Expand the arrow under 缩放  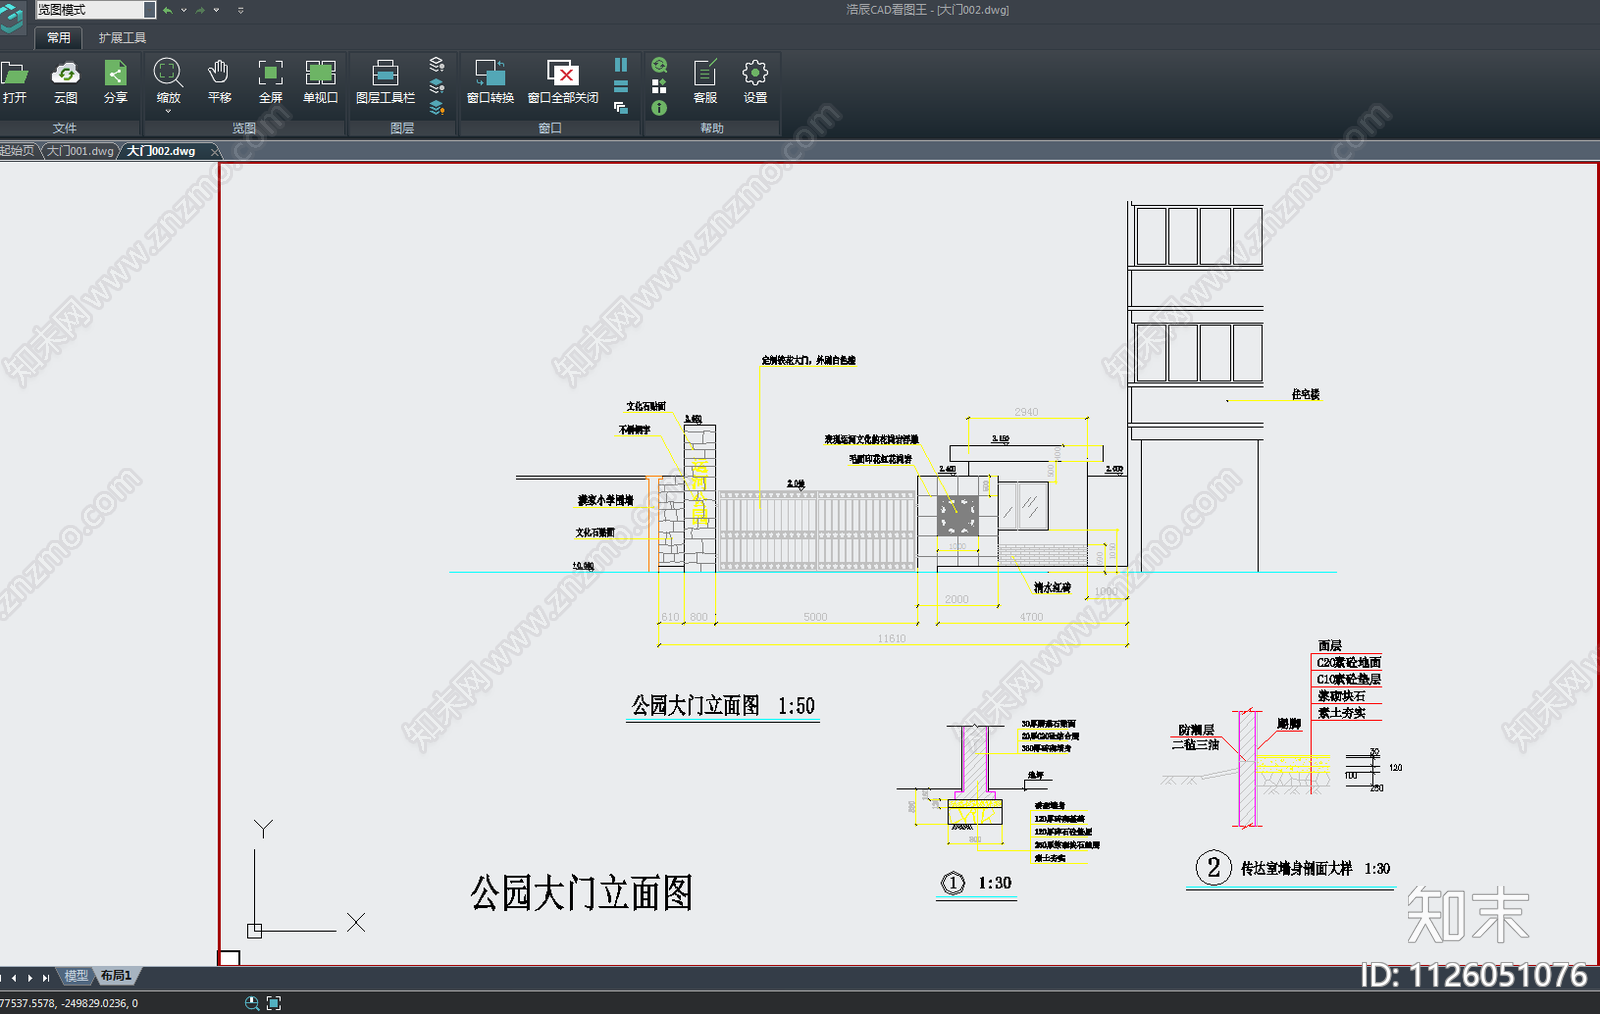click(x=168, y=111)
